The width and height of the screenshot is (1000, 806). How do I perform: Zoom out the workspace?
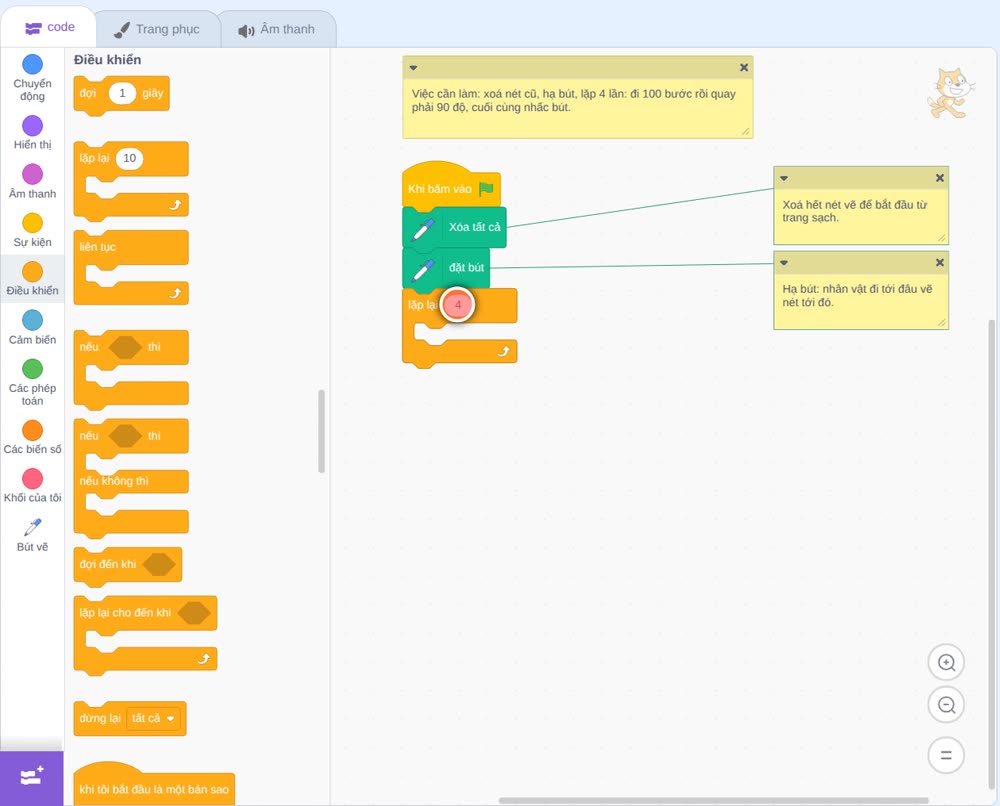point(946,705)
